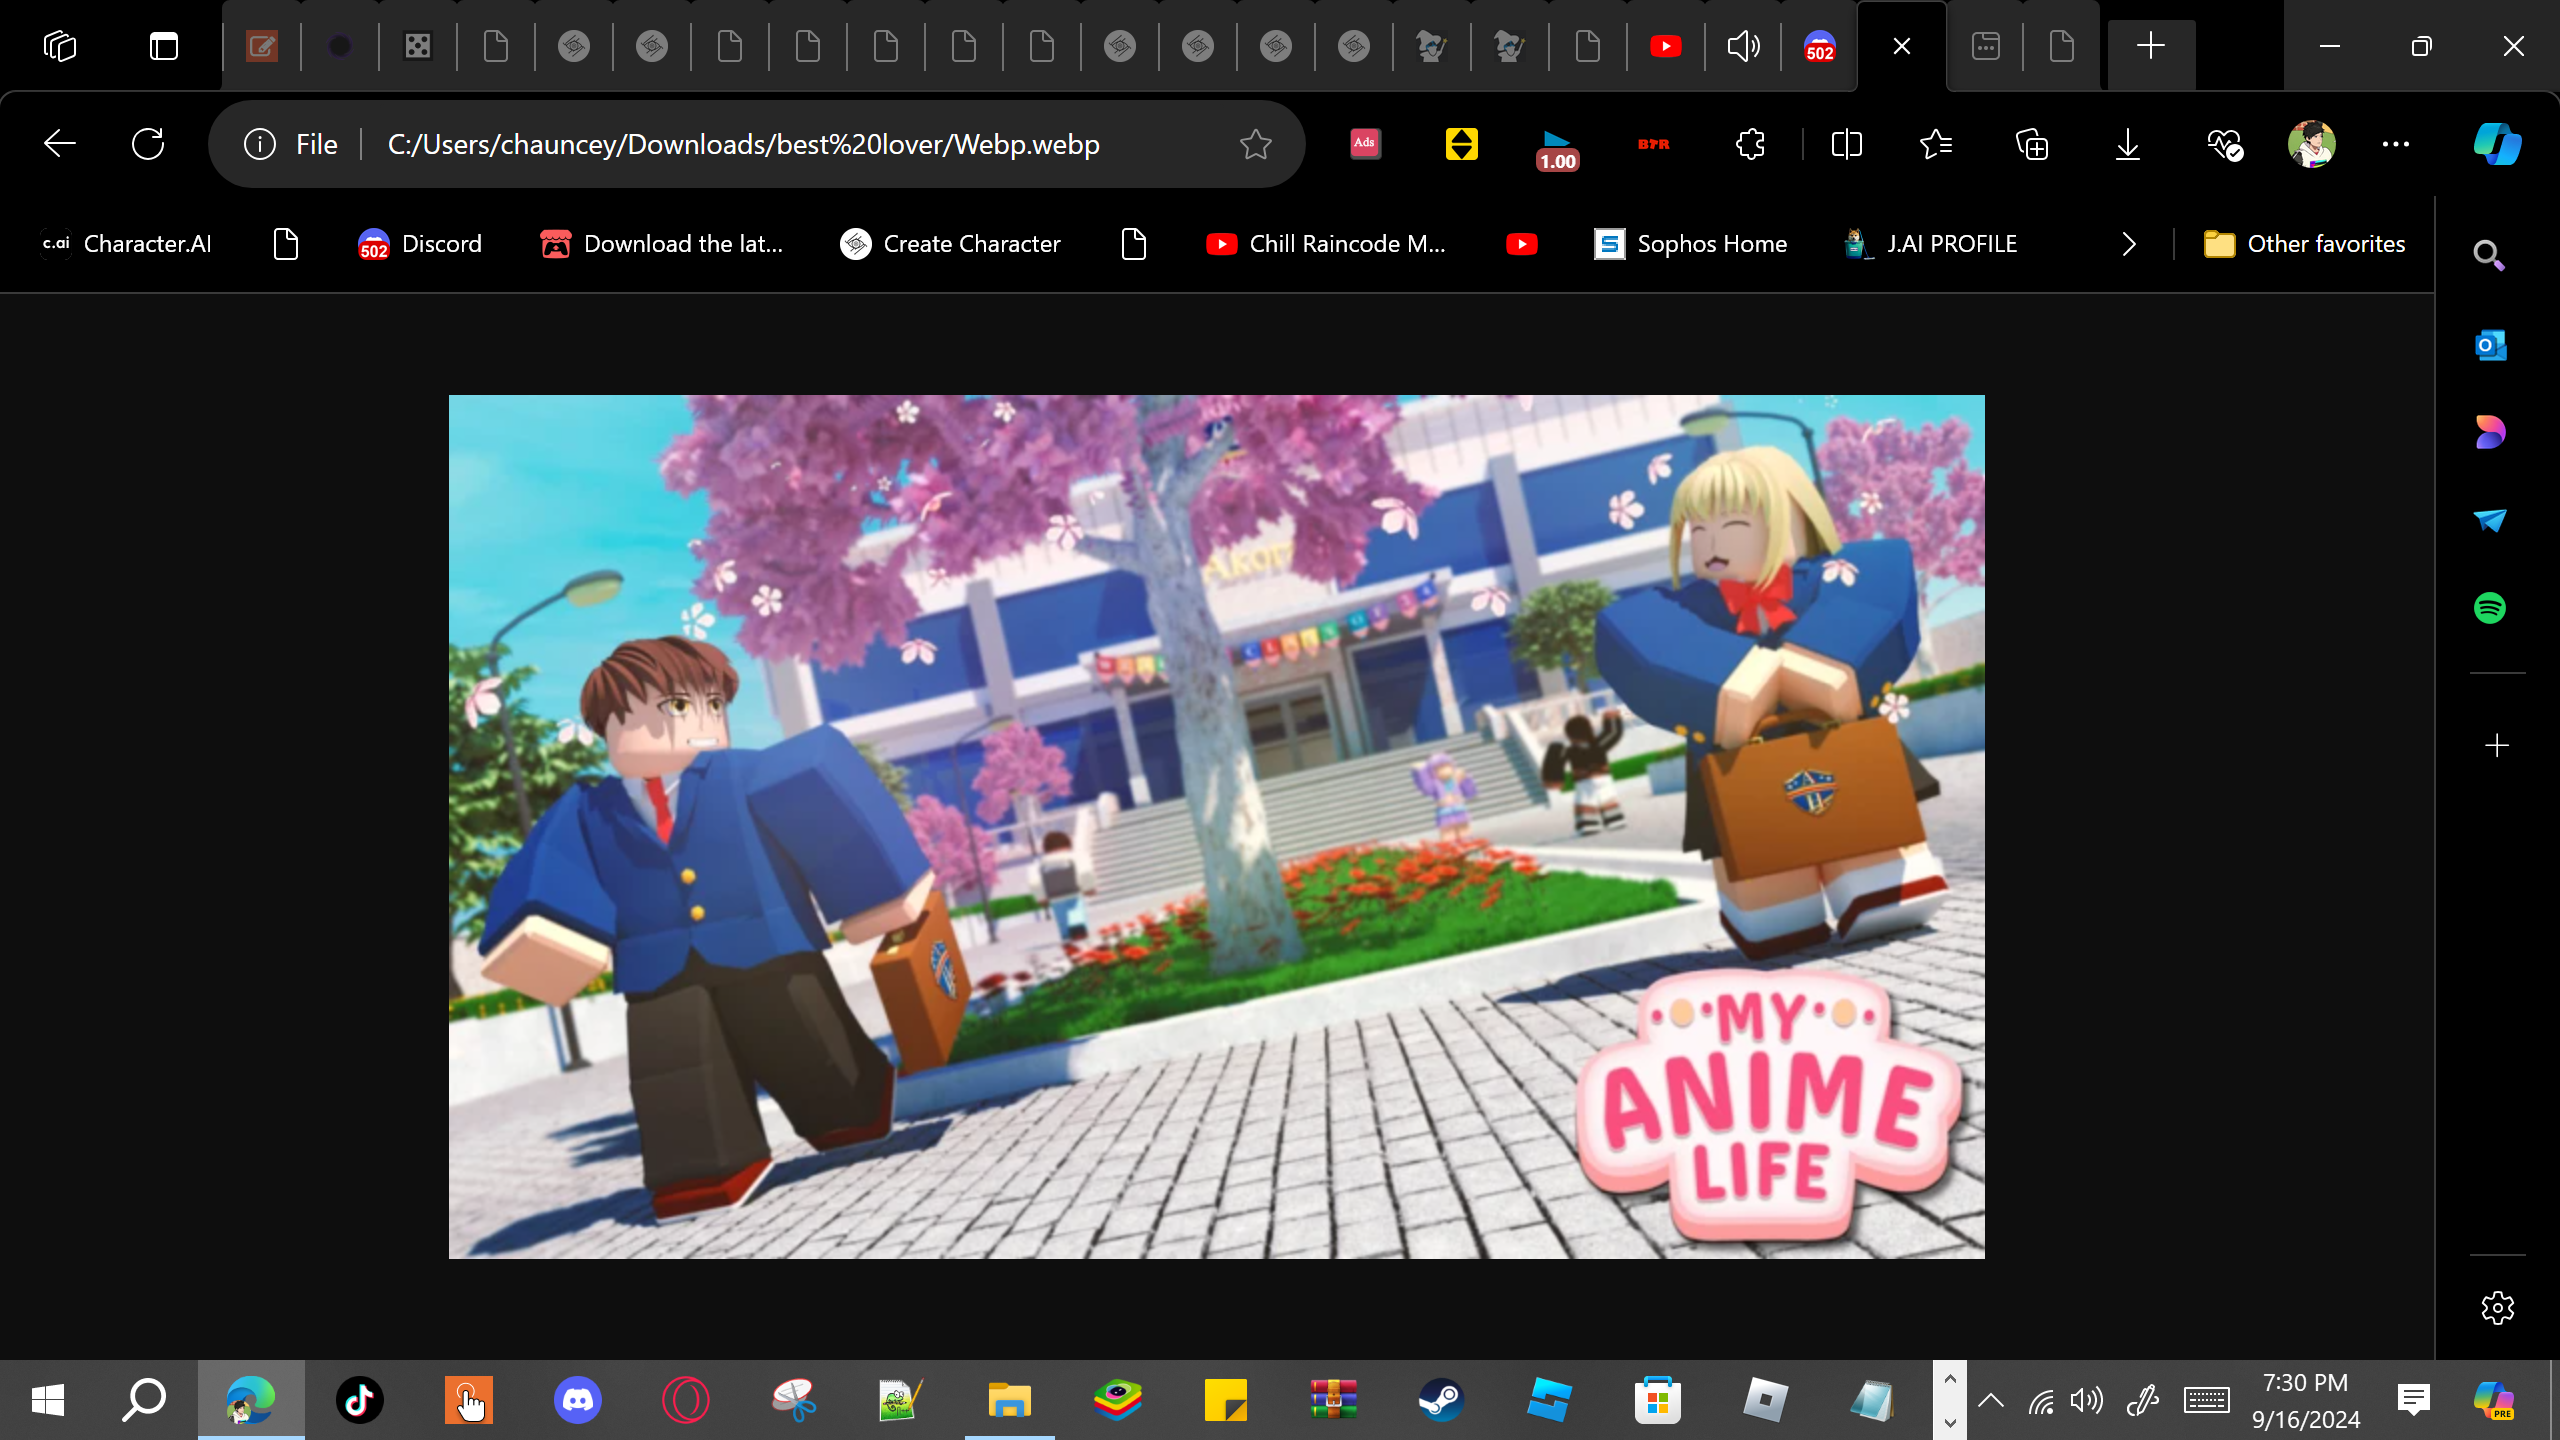This screenshot has height=1440, width=2560.
Task: Open Telegram sidebar icon
Action: tap(2490, 520)
